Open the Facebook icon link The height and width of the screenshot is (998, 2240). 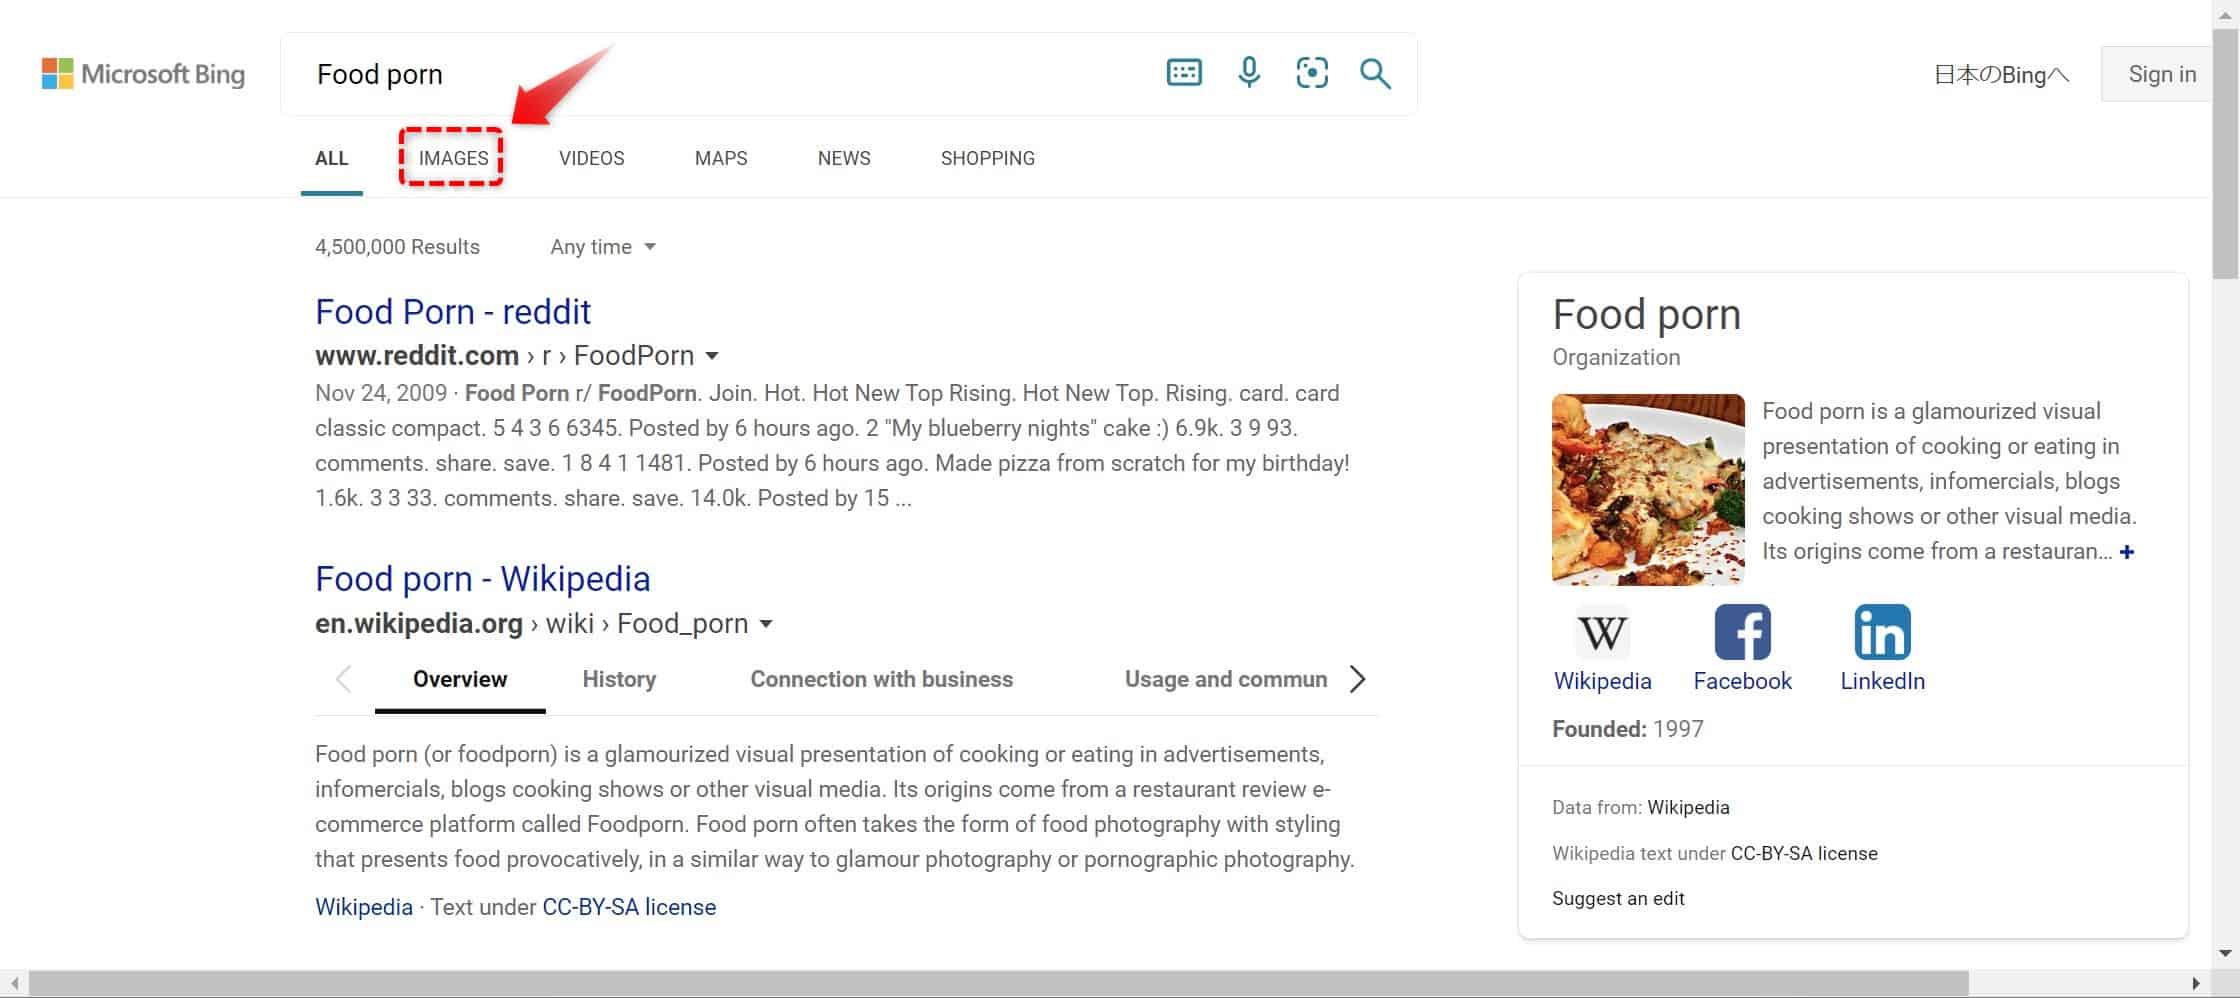click(1742, 633)
